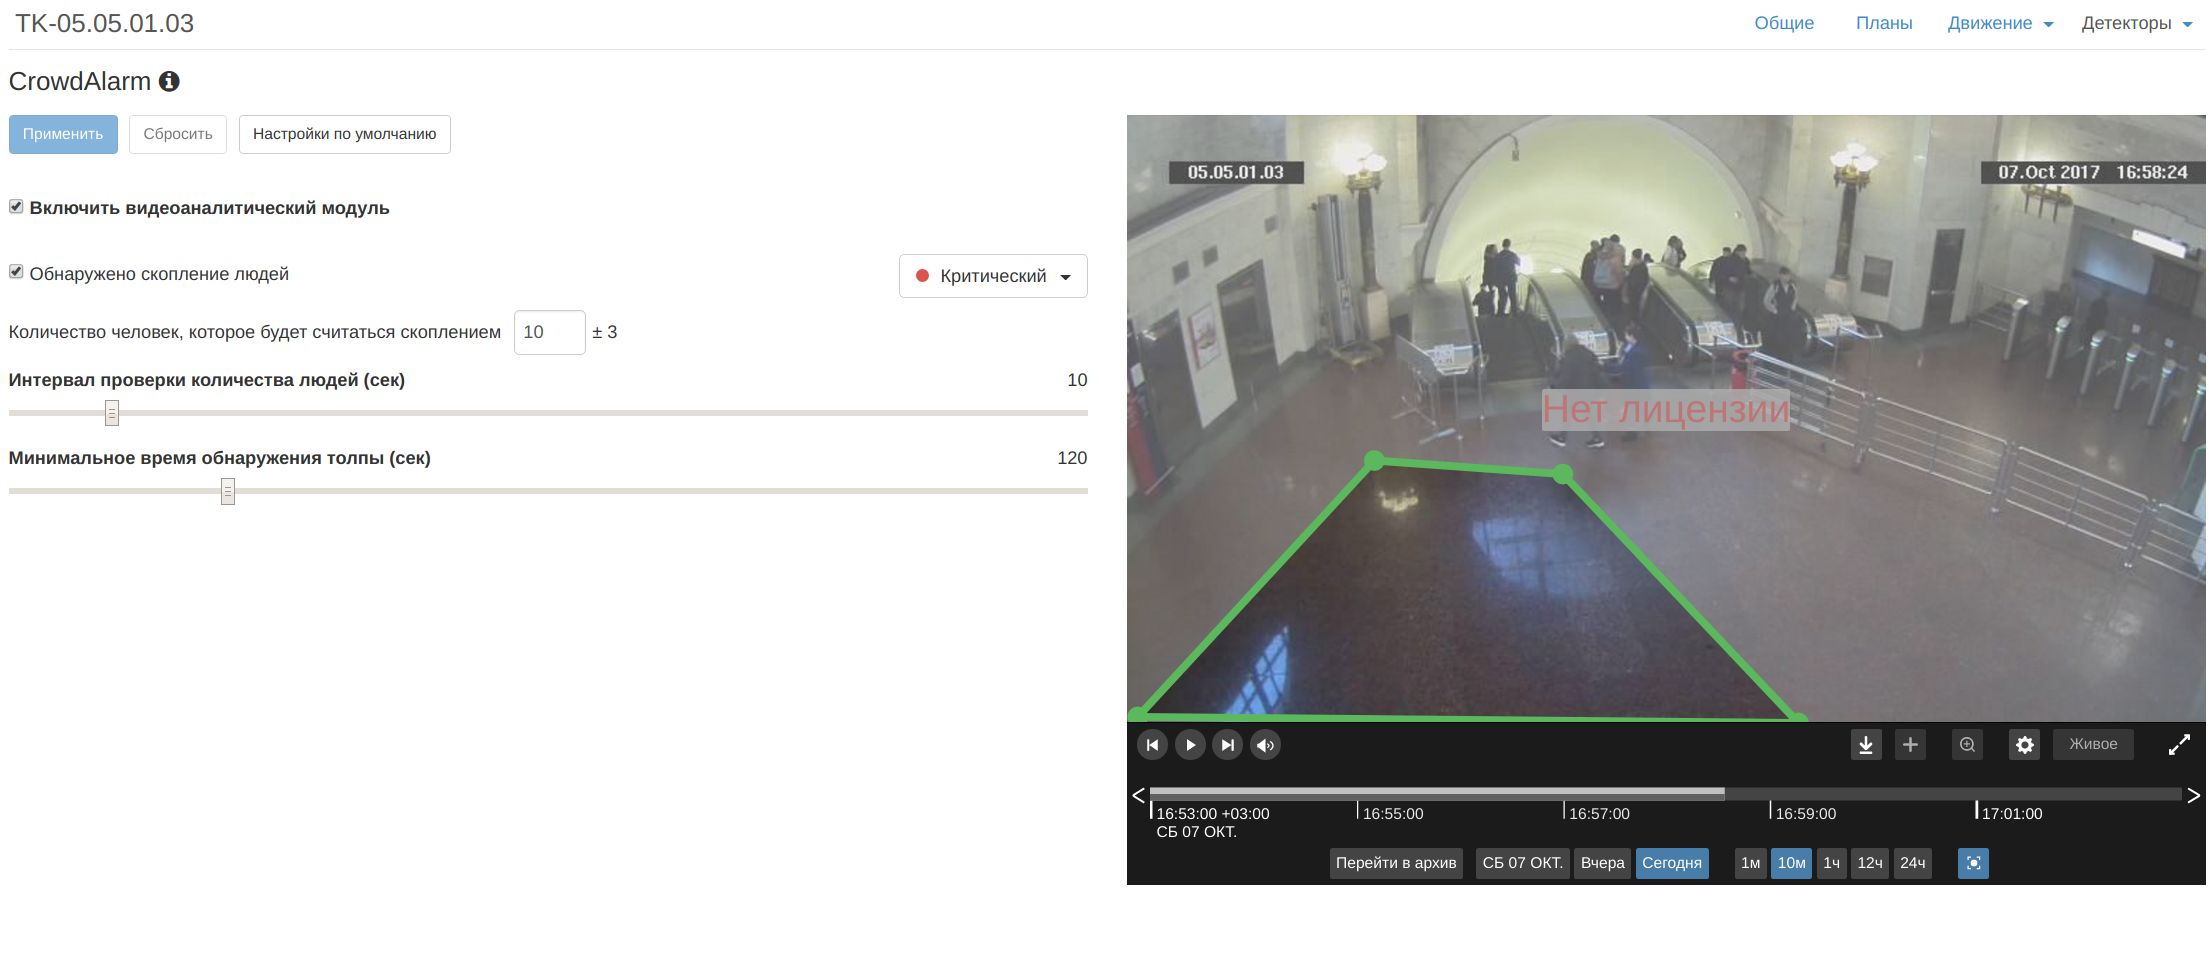Click the minimum time value 120 label
The width and height of the screenshot is (2209, 954).
[x=1072, y=458]
